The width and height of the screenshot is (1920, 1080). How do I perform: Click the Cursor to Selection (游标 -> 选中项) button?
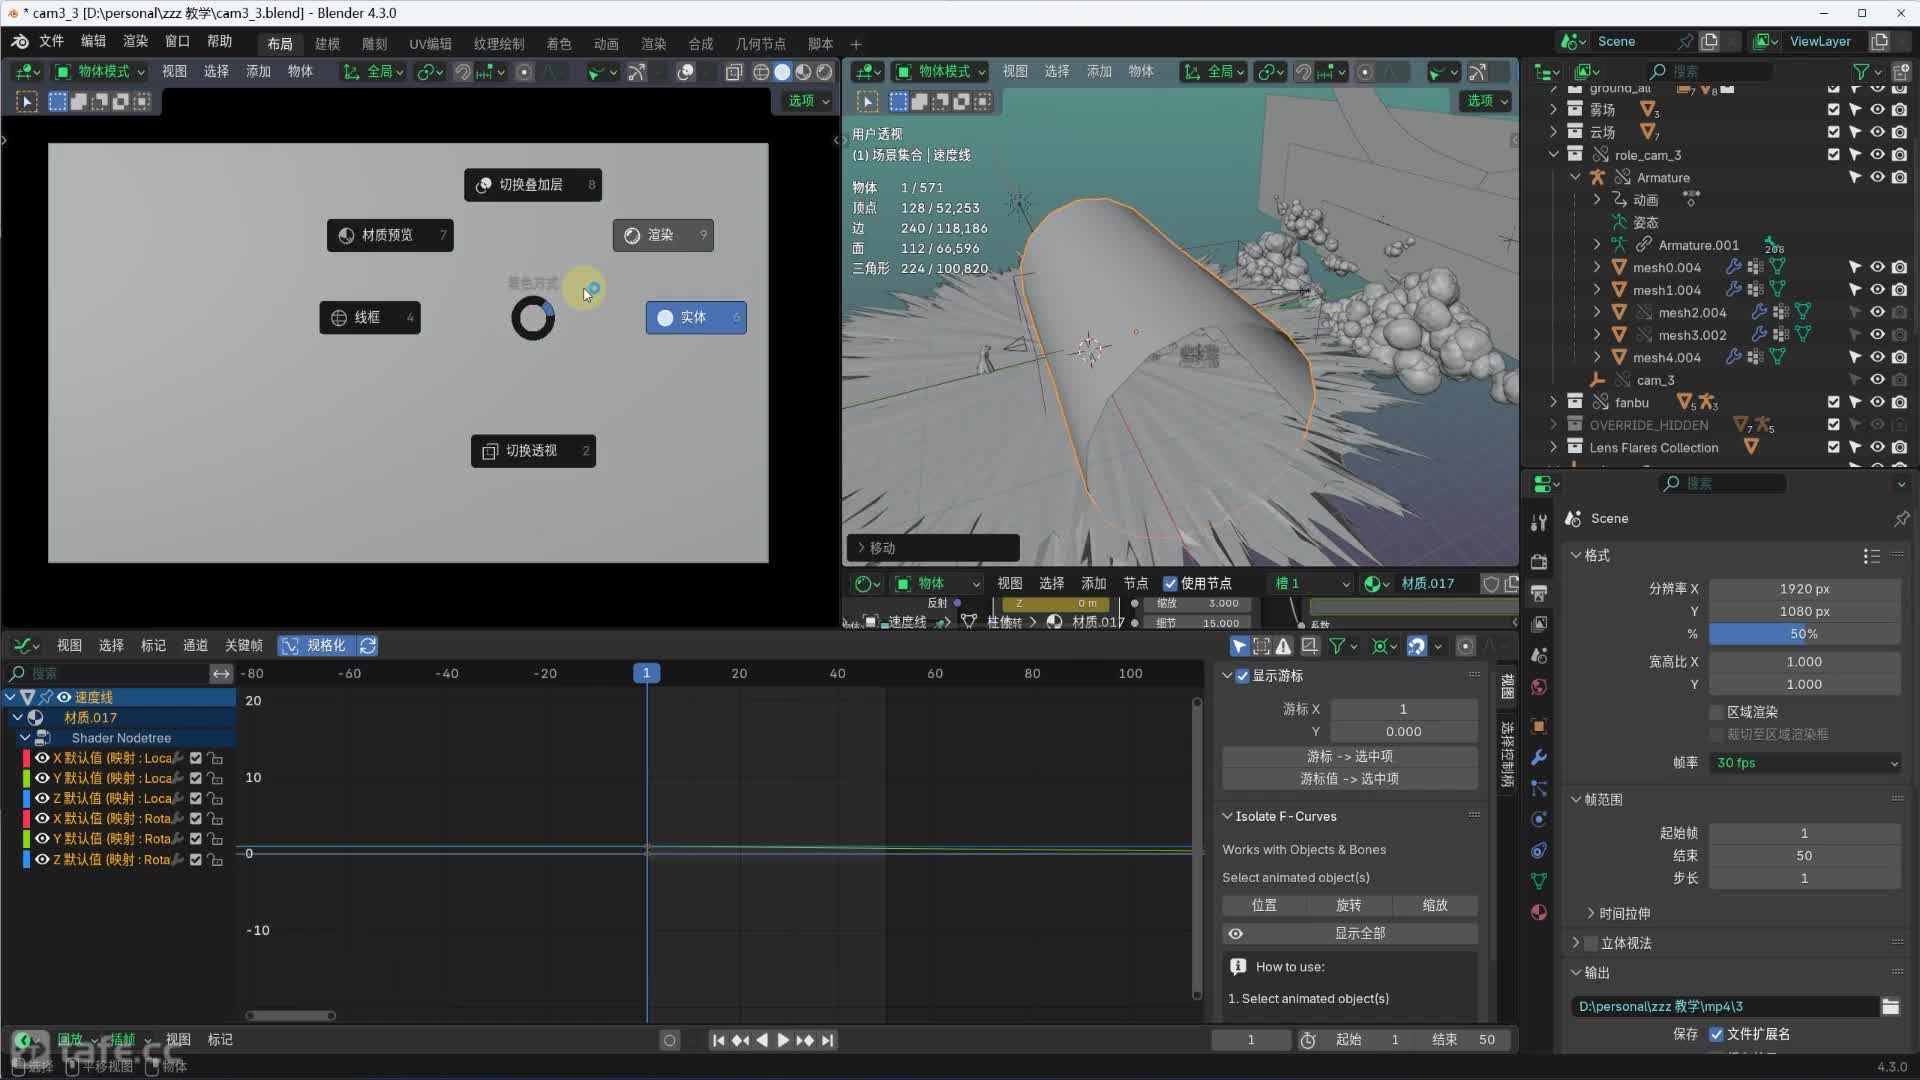(1349, 756)
